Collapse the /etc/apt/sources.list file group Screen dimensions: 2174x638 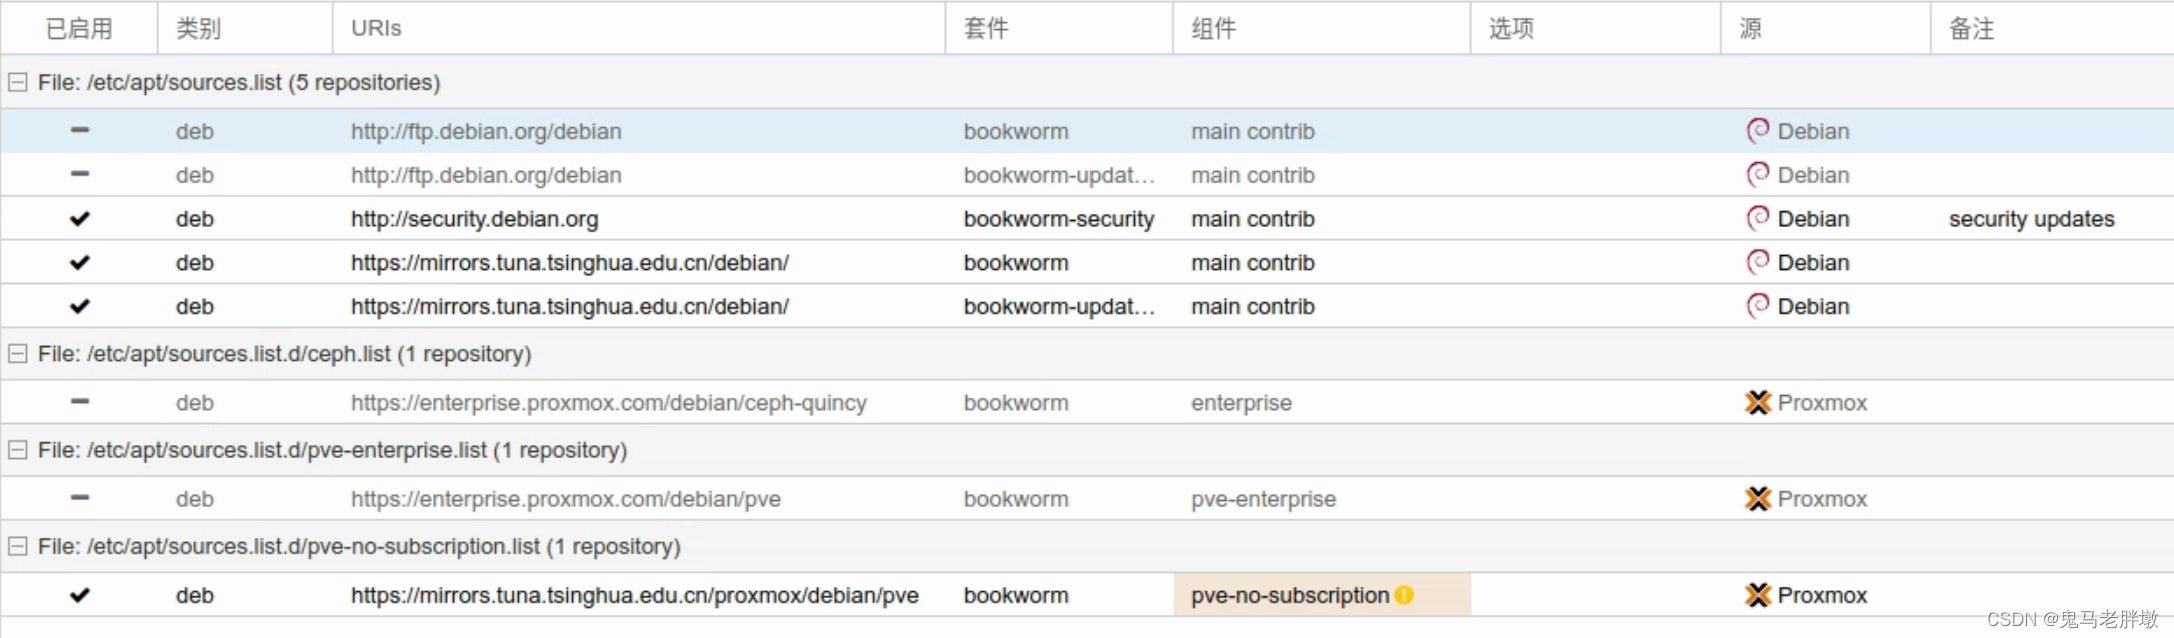[16, 82]
